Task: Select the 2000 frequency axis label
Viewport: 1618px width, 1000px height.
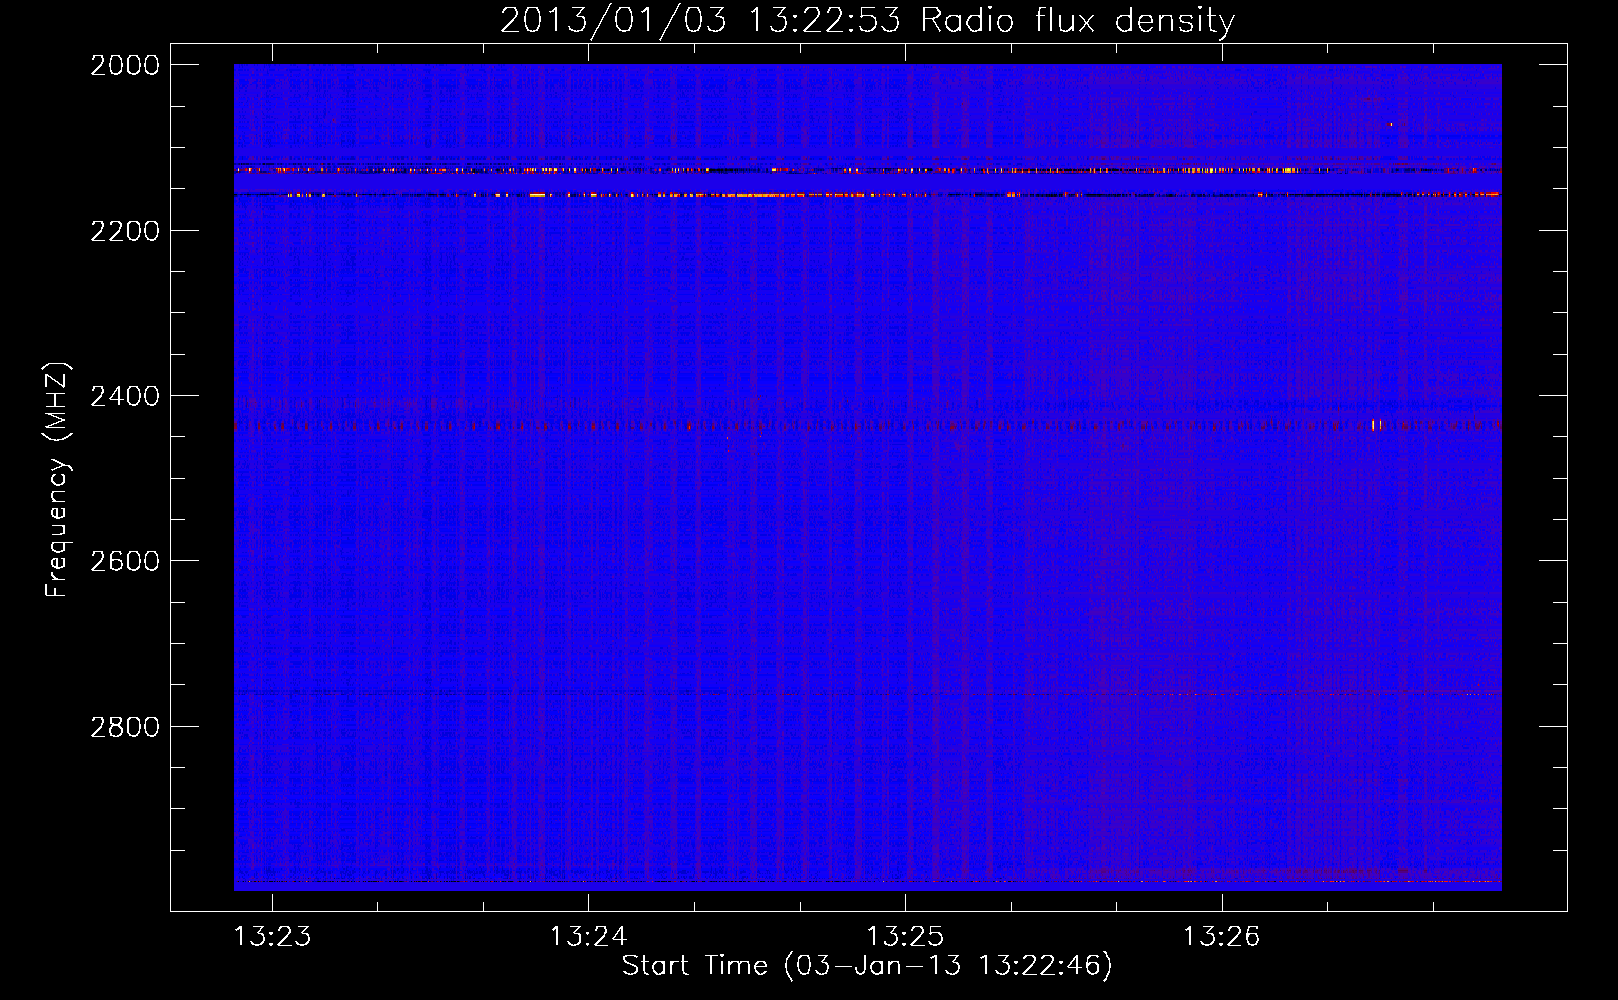Action: [x=125, y=65]
